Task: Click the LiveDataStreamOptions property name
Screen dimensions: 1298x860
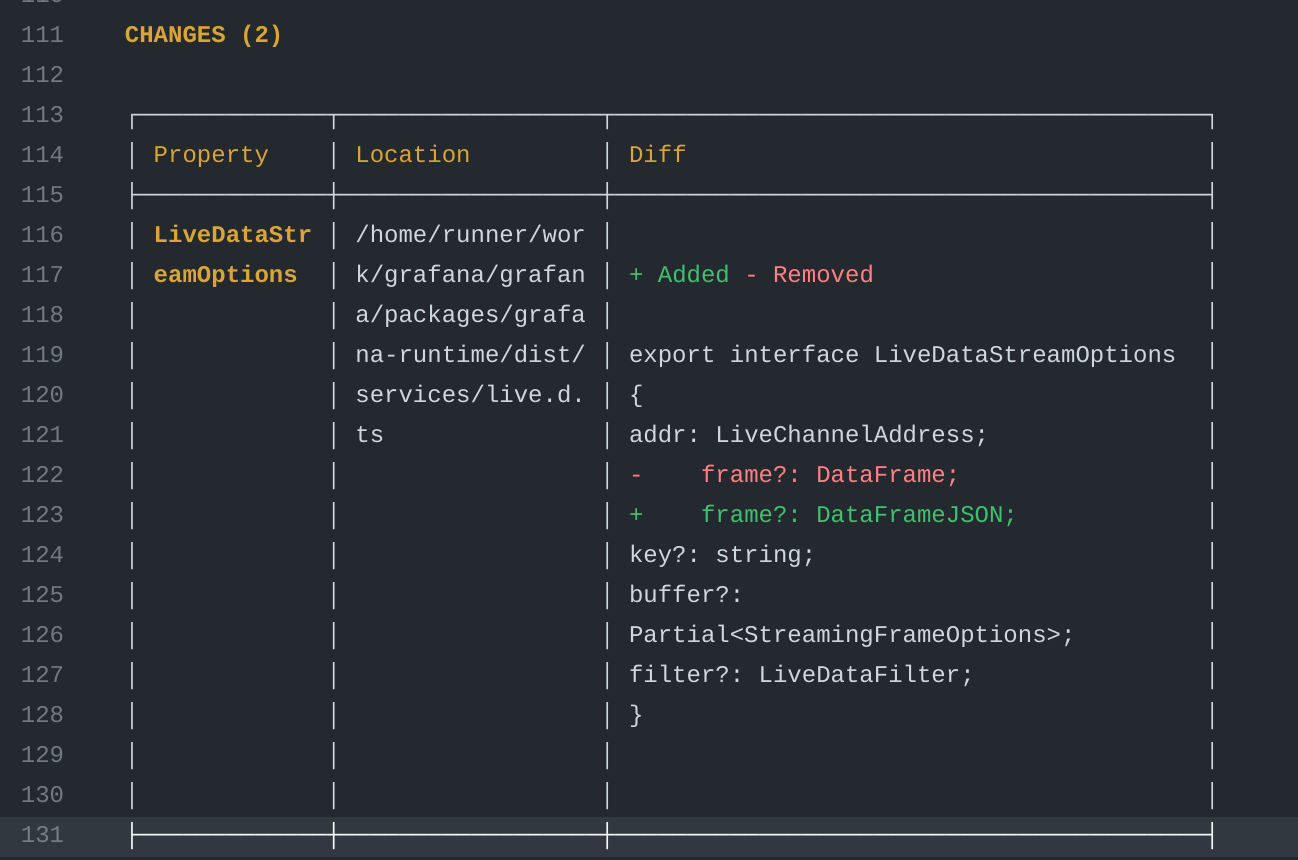Action: coord(232,254)
